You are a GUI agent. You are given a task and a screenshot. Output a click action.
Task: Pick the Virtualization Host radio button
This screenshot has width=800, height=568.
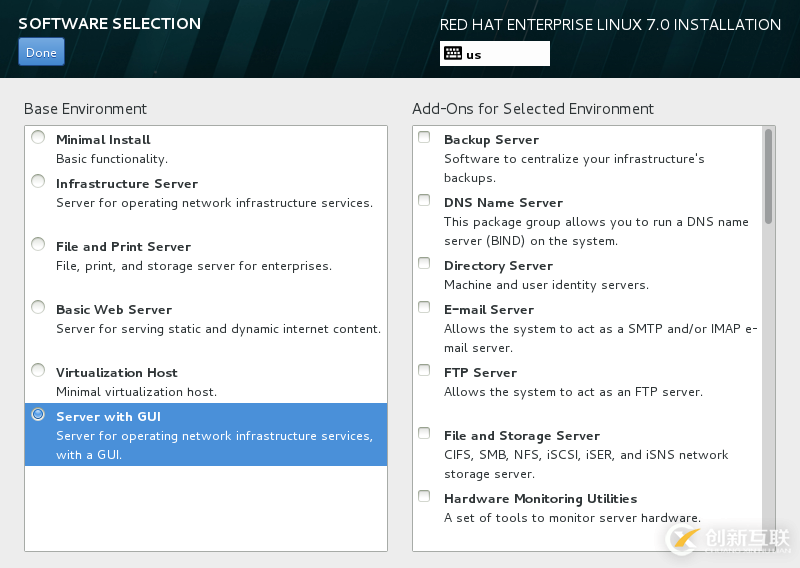point(38,370)
